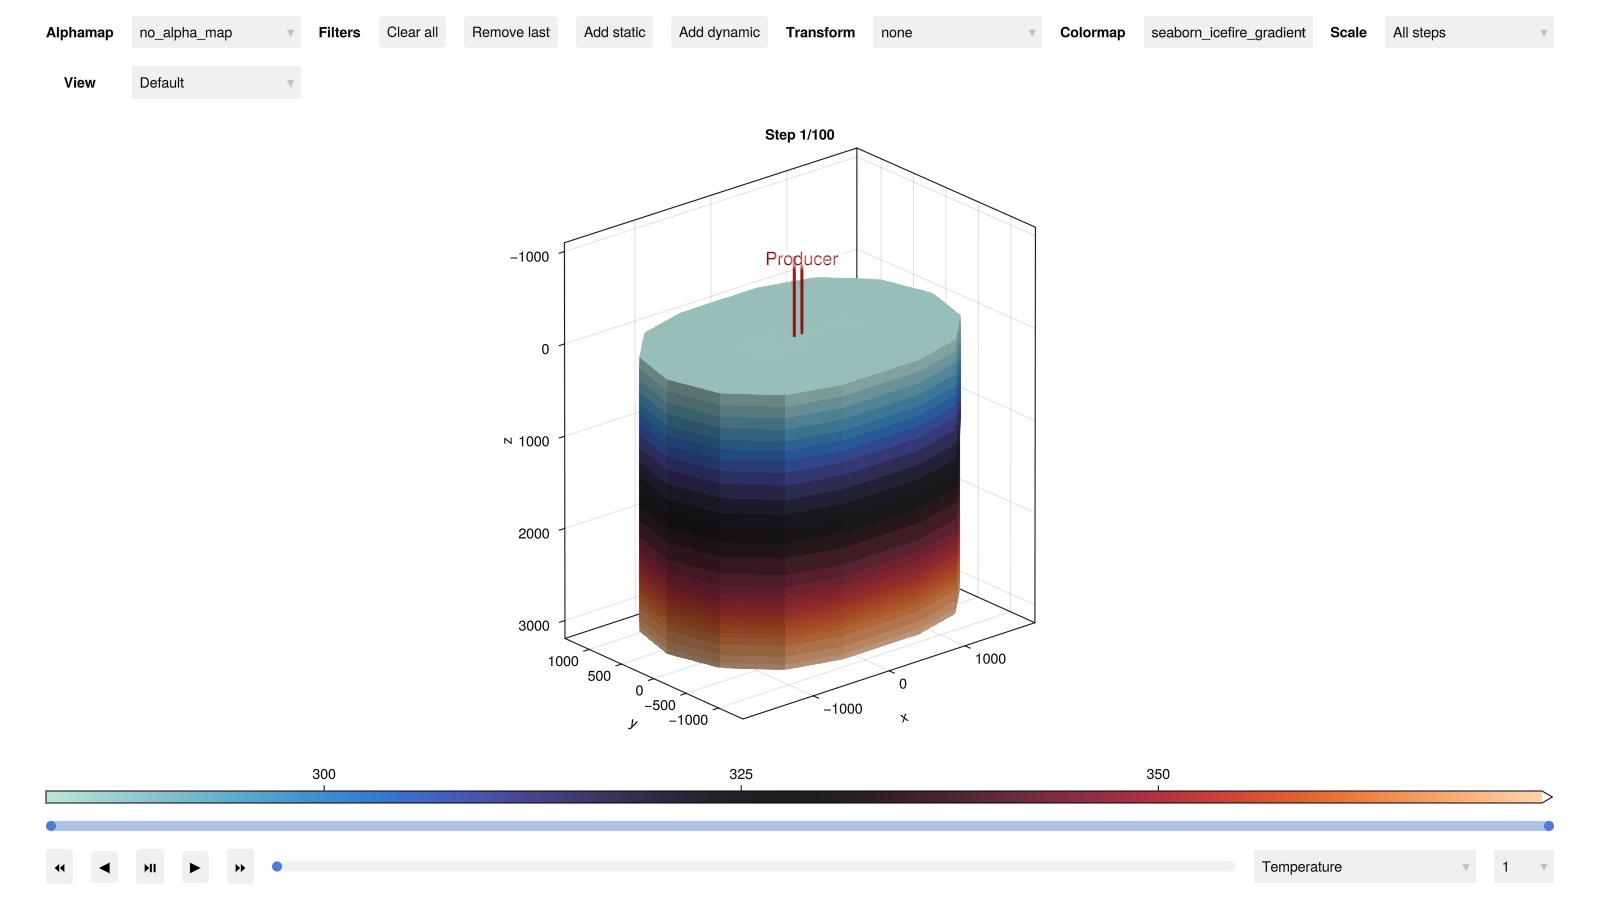Step back one frame with previous arrow
Viewport: 1600px width, 900px height.
104,867
